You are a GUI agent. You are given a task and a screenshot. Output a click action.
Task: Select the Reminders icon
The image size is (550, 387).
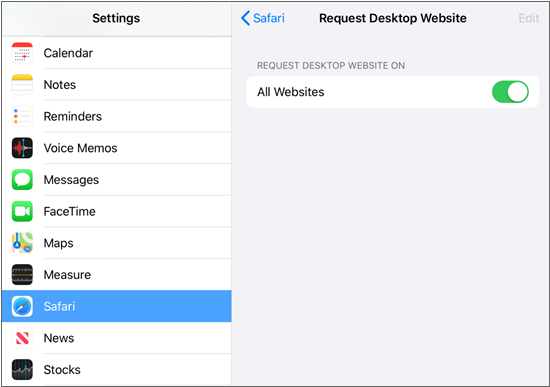[x=22, y=116]
